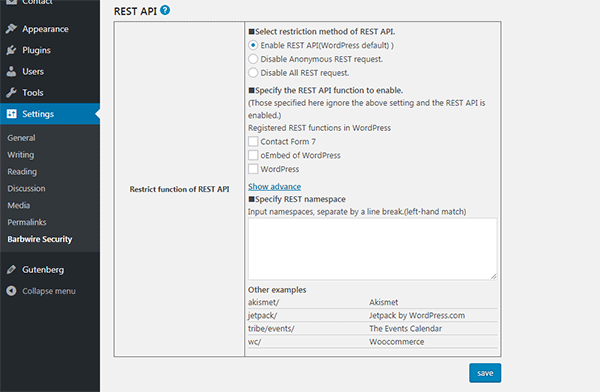Click the REST API section heading
Image resolution: width=600 pixels, height=392 pixels.
pyautogui.click(x=135, y=11)
